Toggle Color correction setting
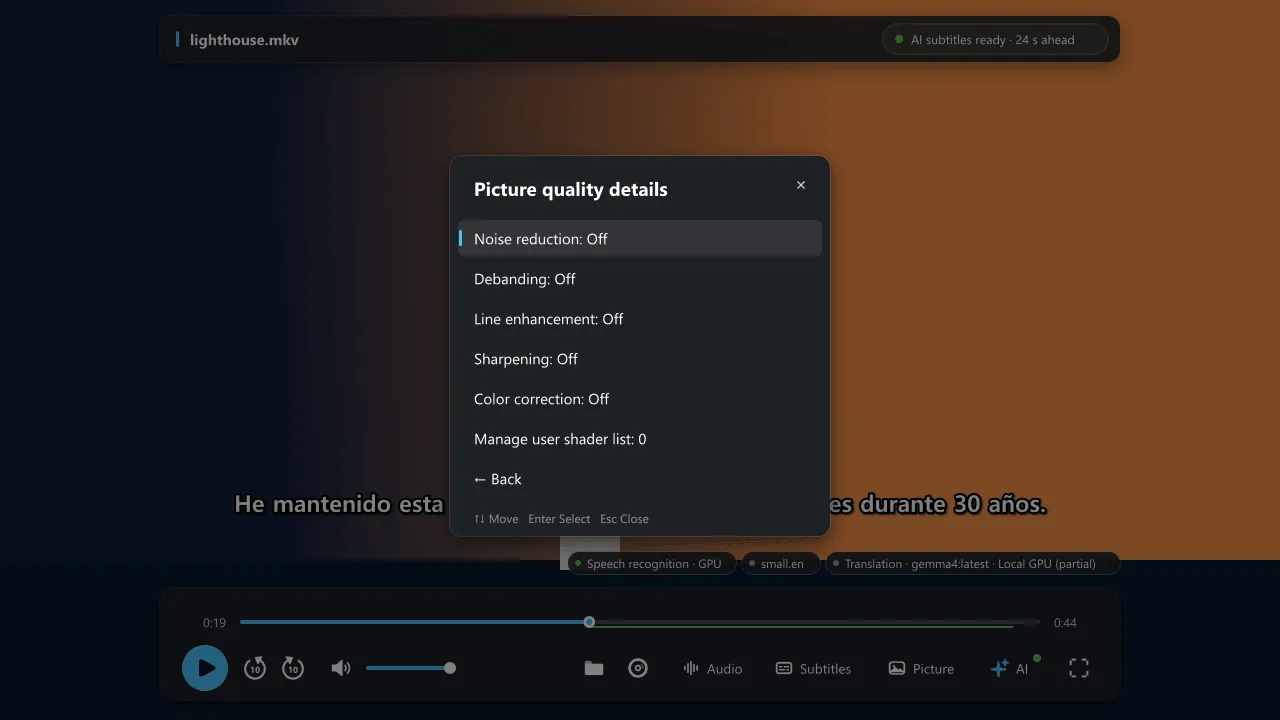Viewport: 1280px width, 720px height. click(640, 399)
